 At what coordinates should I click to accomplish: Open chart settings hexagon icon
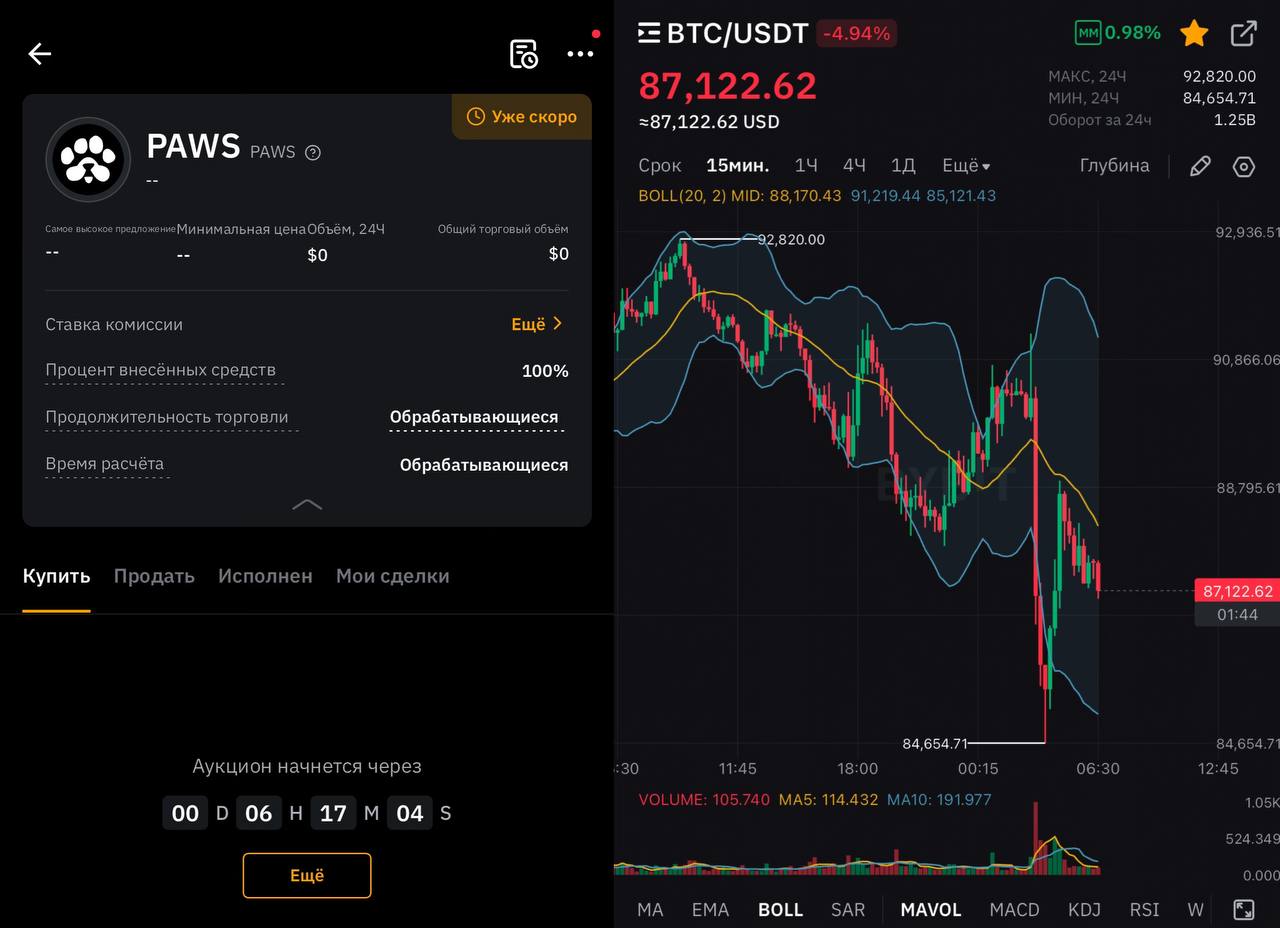[x=1243, y=166]
